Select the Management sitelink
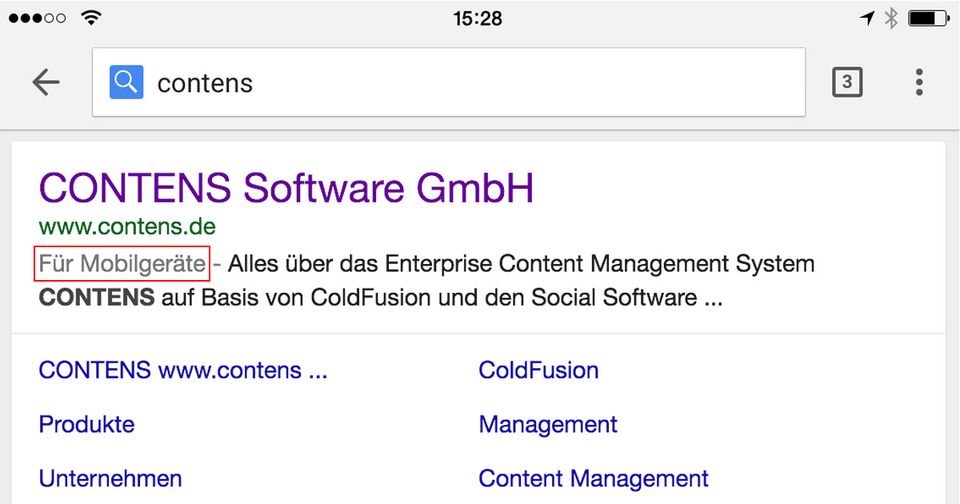 click(x=548, y=424)
